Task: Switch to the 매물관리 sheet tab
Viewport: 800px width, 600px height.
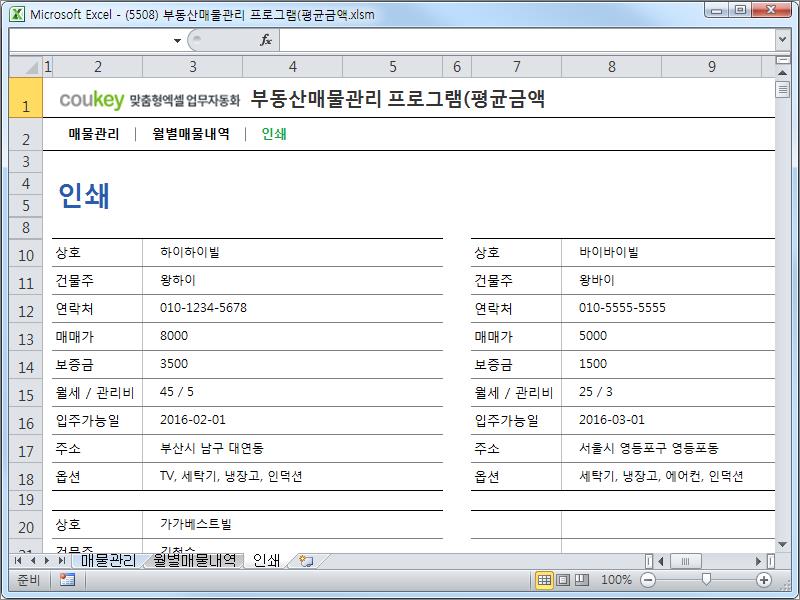Action: 108,561
